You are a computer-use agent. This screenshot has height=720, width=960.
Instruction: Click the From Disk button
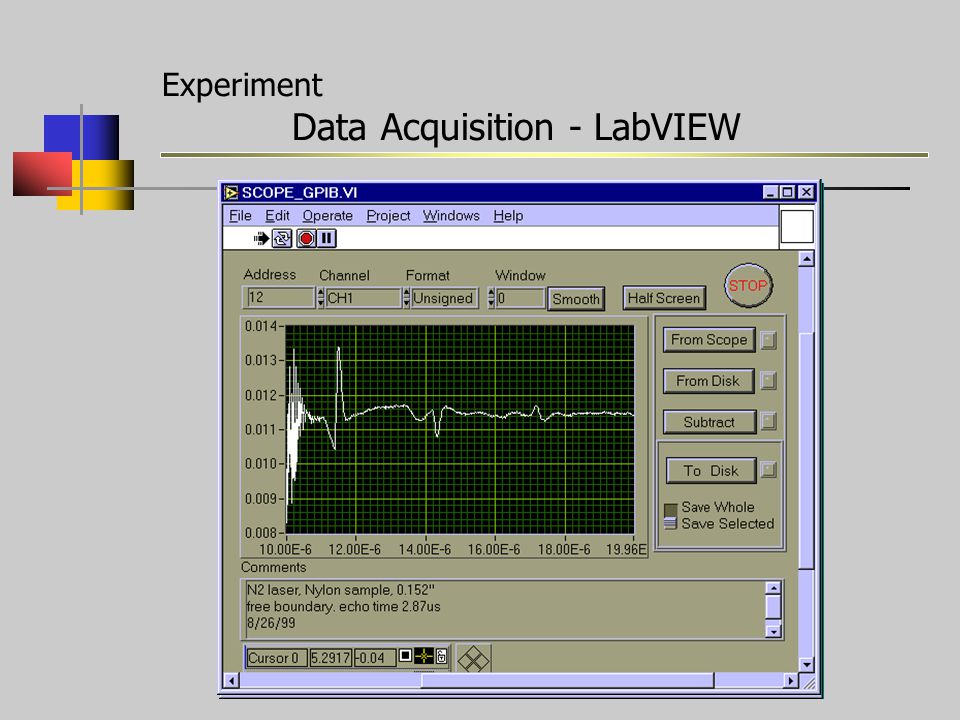point(708,381)
